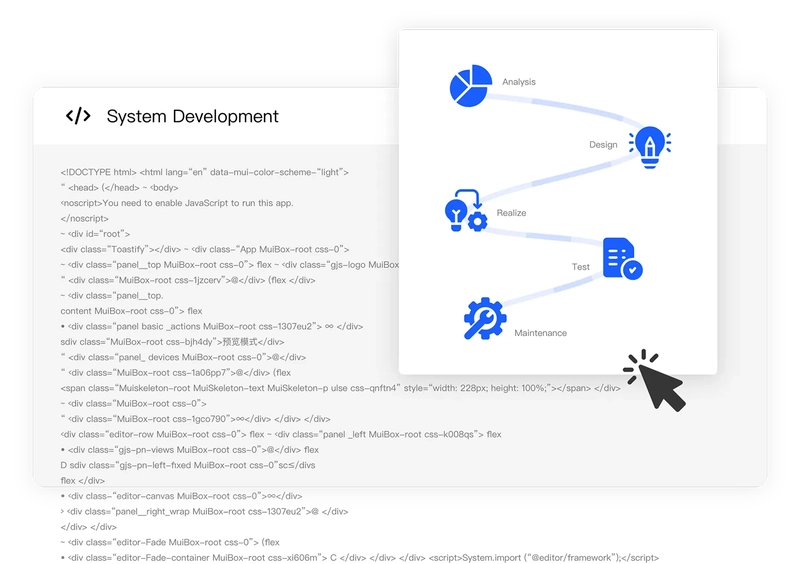Select the Analysis pie chart icon
Viewport: 800px width, 564px height.
(x=469, y=85)
